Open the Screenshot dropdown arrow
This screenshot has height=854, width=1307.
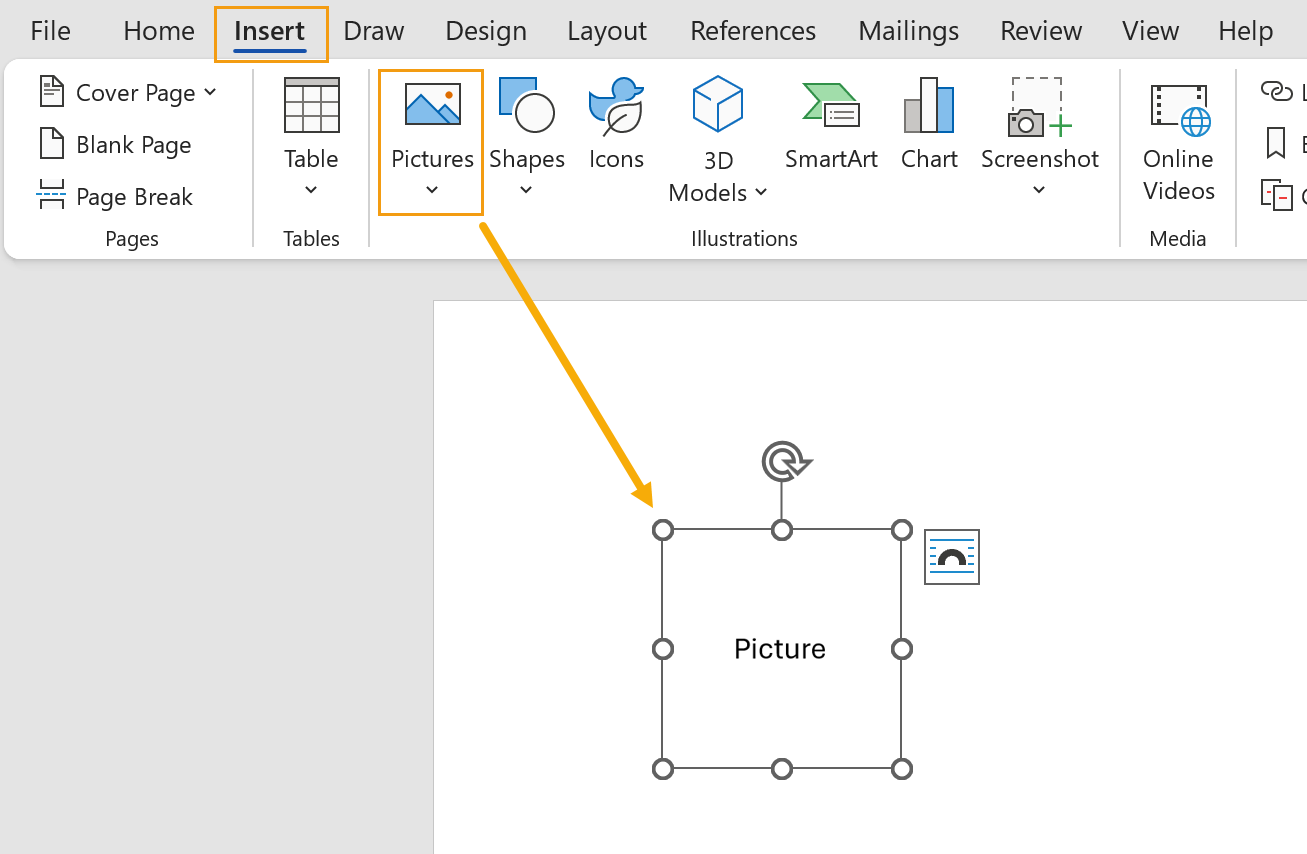[1040, 189]
